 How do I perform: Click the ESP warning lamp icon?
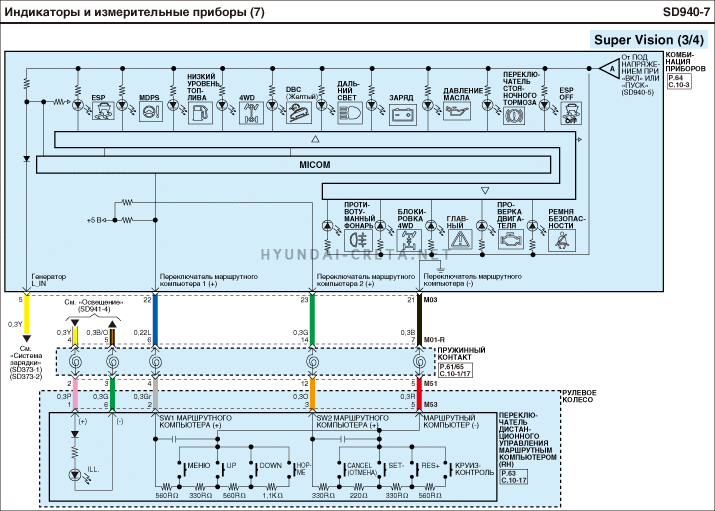[104, 111]
